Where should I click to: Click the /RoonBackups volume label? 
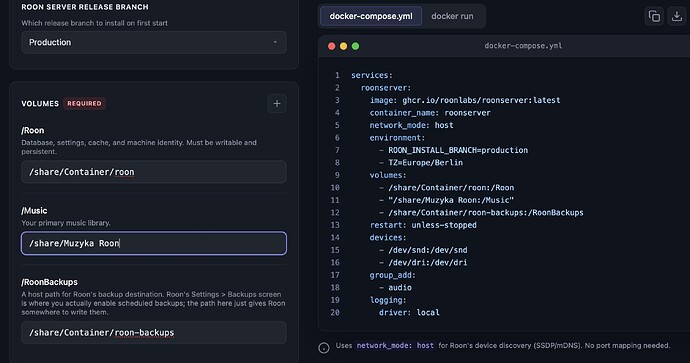click(49, 282)
